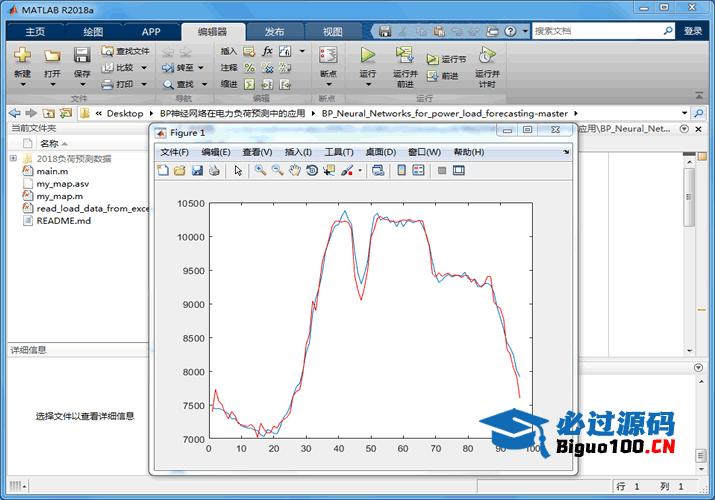Toggle the Insert Legend button

coord(419,171)
